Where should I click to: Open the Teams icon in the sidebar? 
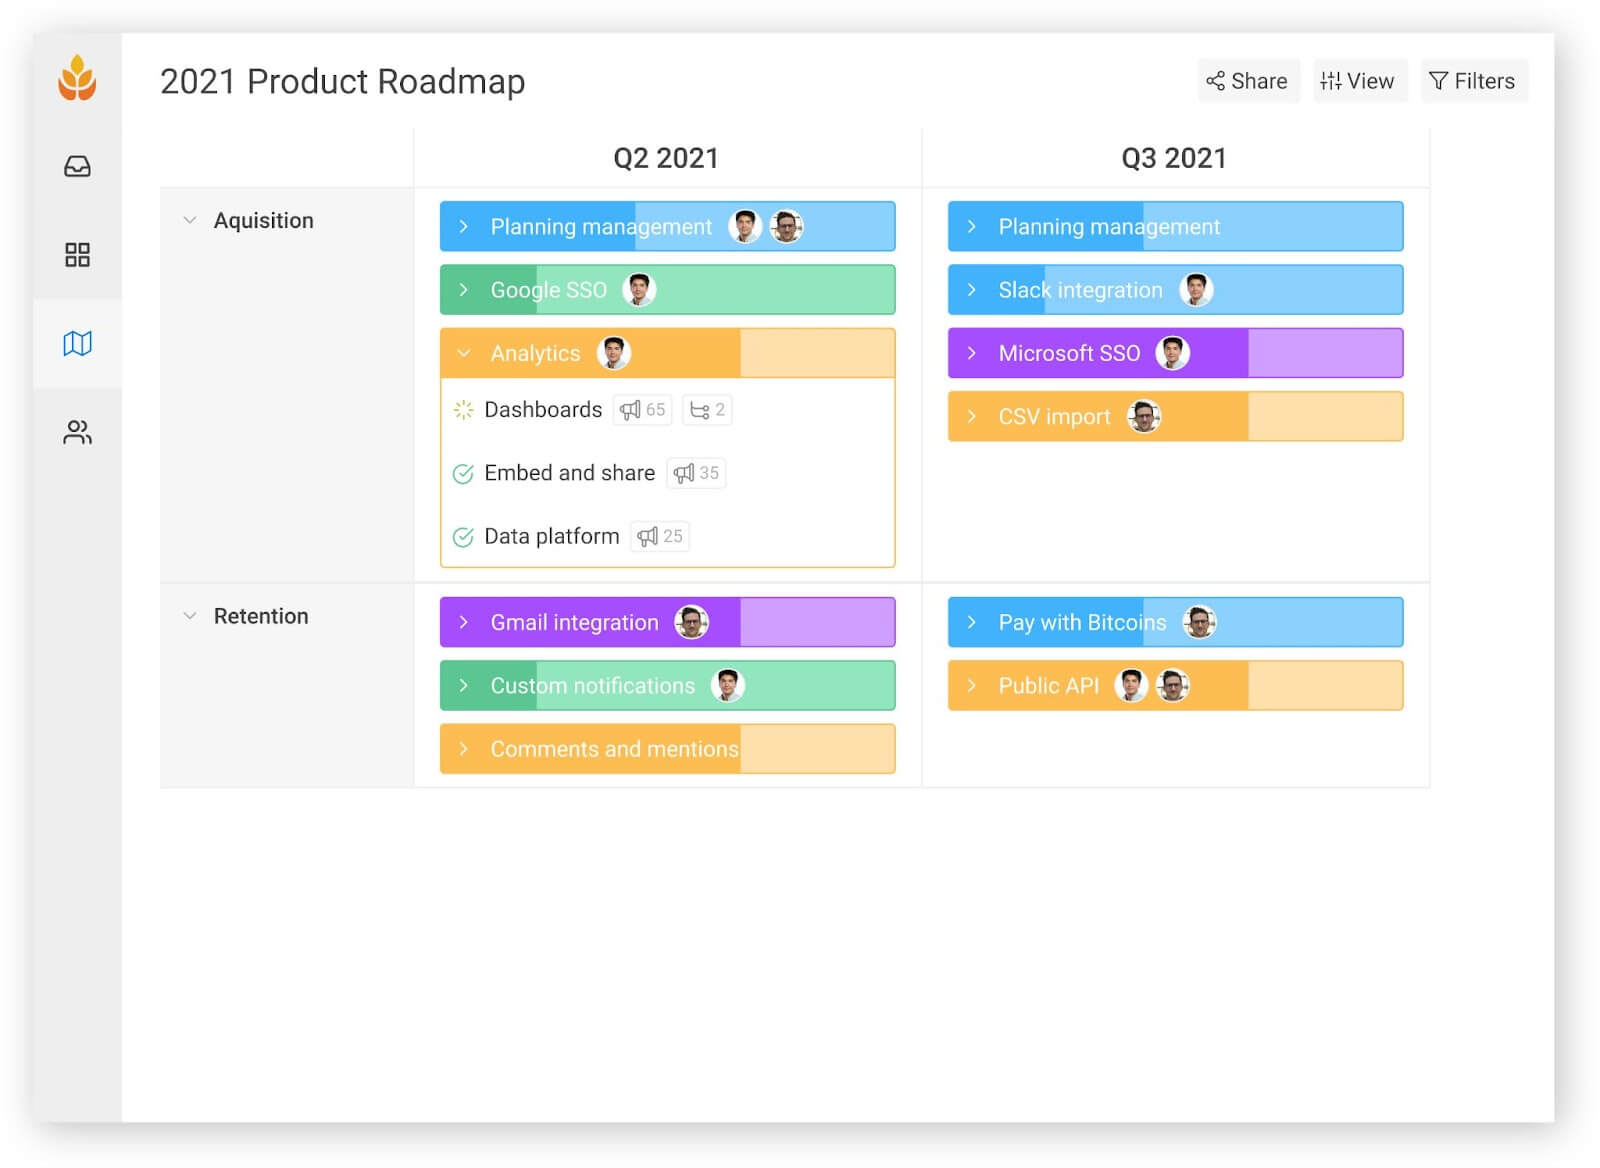point(78,433)
